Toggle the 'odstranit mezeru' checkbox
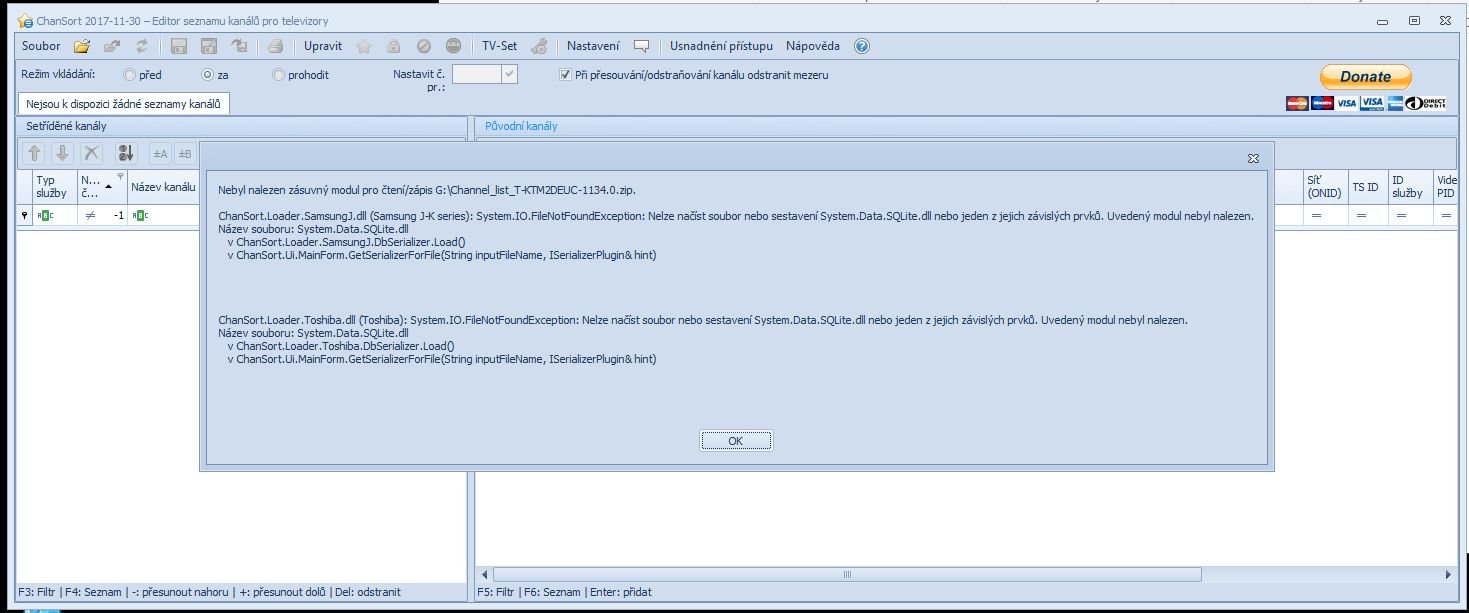The width and height of the screenshot is (1469, 613). tap(565, 75)
